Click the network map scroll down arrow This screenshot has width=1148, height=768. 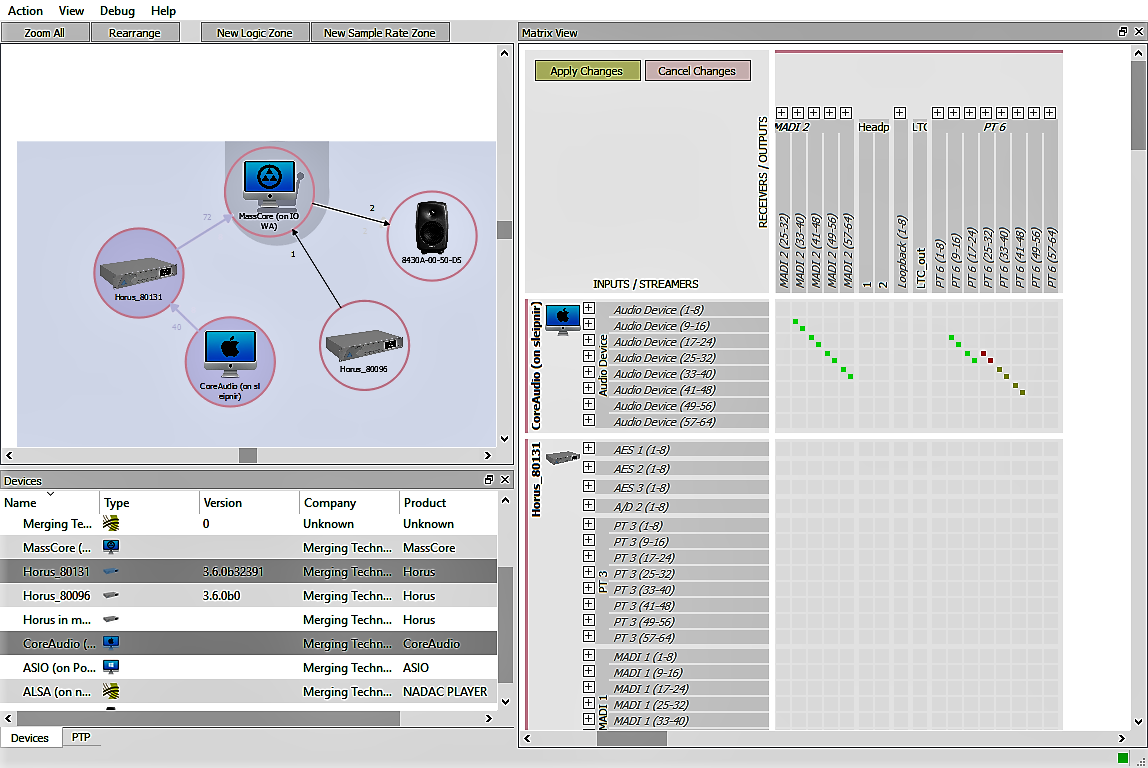504,439
